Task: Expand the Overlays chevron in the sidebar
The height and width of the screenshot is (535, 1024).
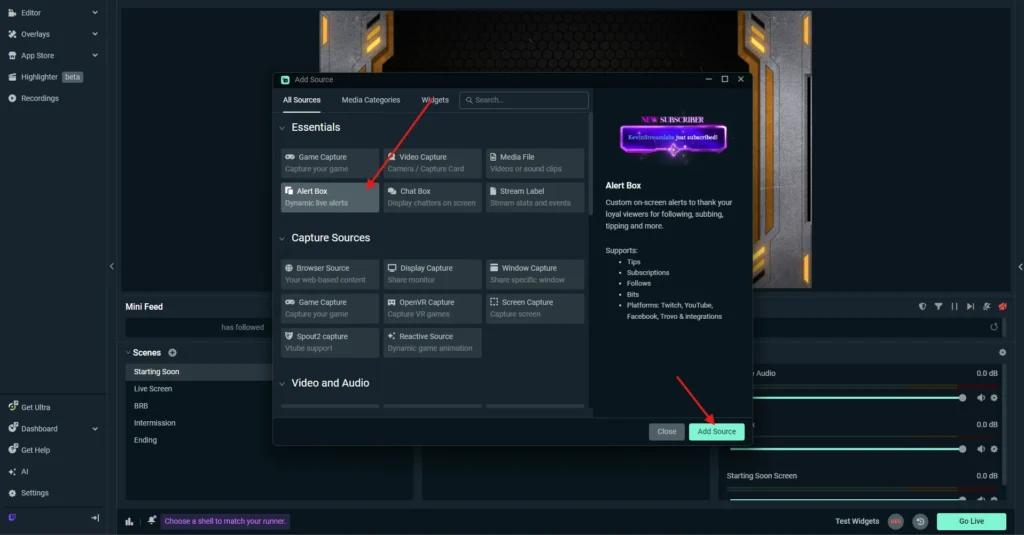Action: click(x=95, y=34)
